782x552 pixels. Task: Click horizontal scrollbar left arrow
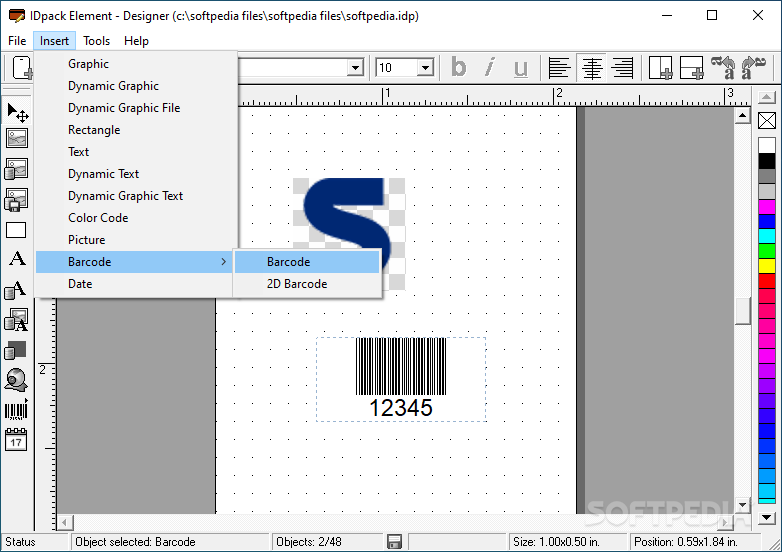point(65,523)
